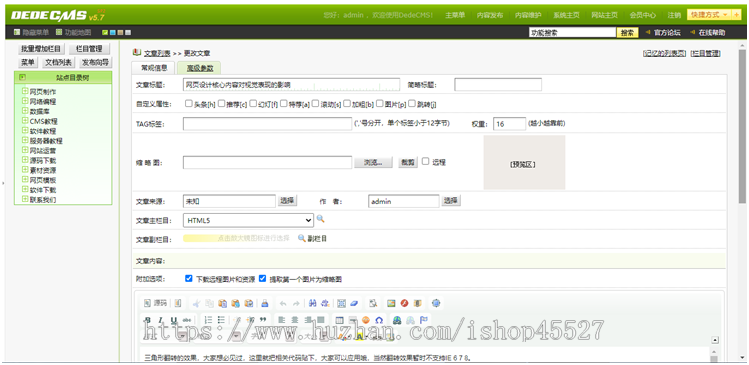749x365 pixels.
Task: Click the Insert Link globe icon
Action: 397,320
